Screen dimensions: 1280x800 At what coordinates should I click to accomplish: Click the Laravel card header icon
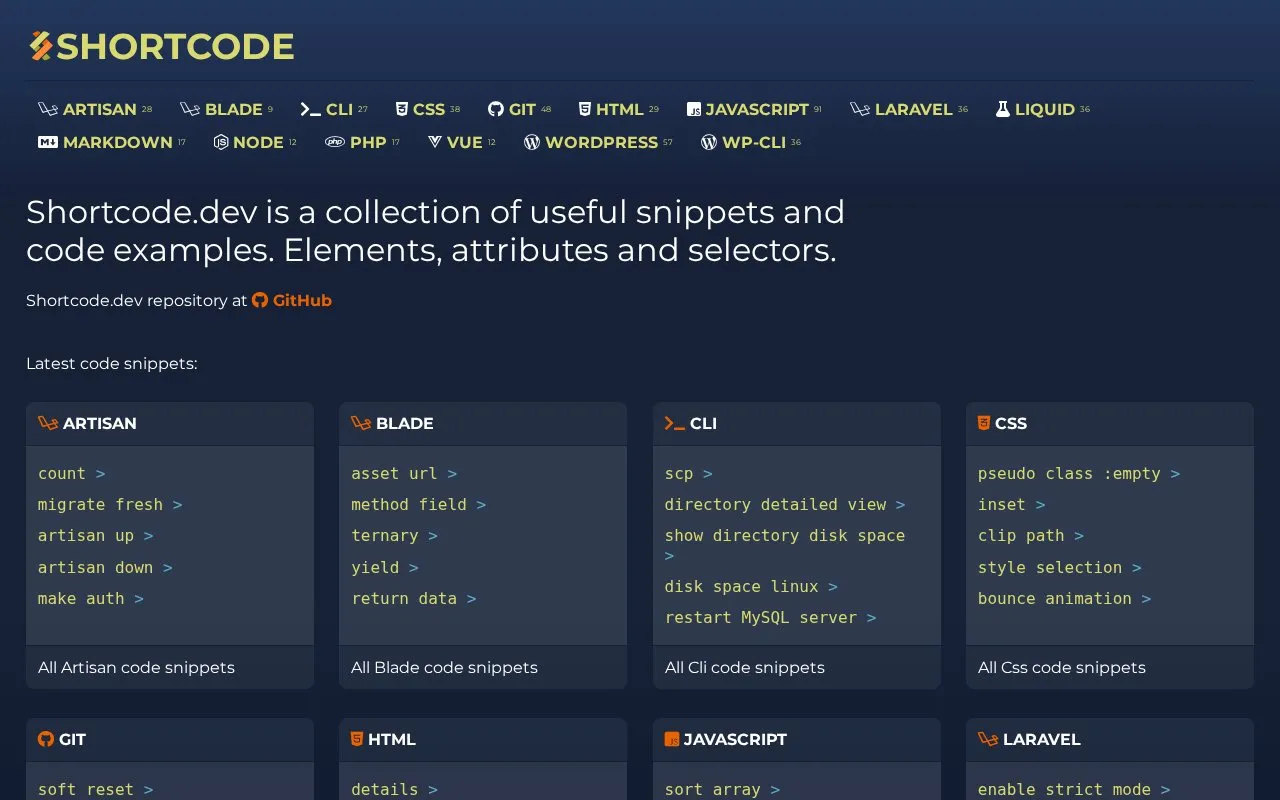988,739
